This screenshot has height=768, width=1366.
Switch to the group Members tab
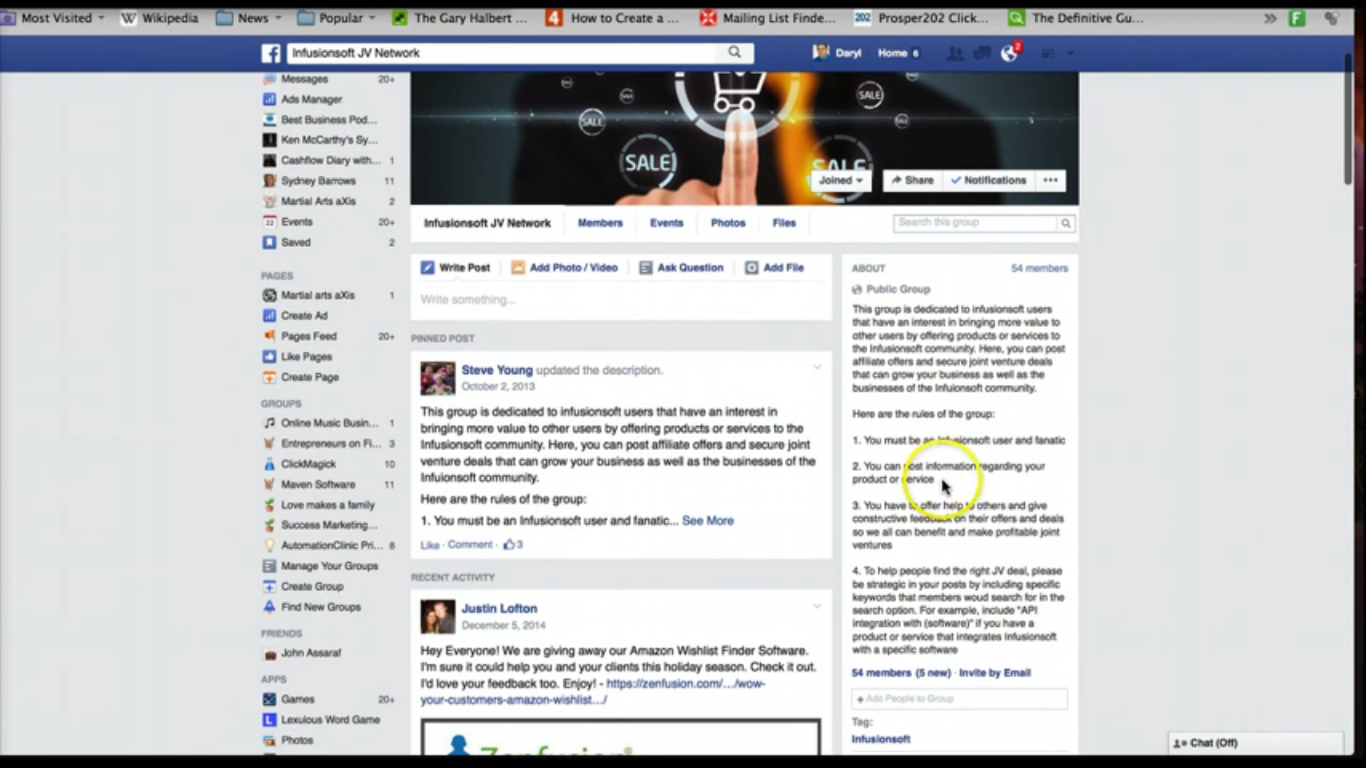click(x=600, y=223)
